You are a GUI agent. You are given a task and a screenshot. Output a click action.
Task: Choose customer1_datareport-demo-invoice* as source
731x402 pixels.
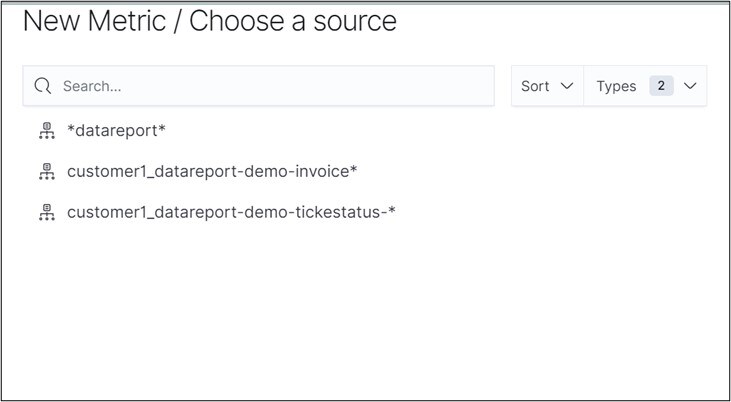(x=212, y=172)
